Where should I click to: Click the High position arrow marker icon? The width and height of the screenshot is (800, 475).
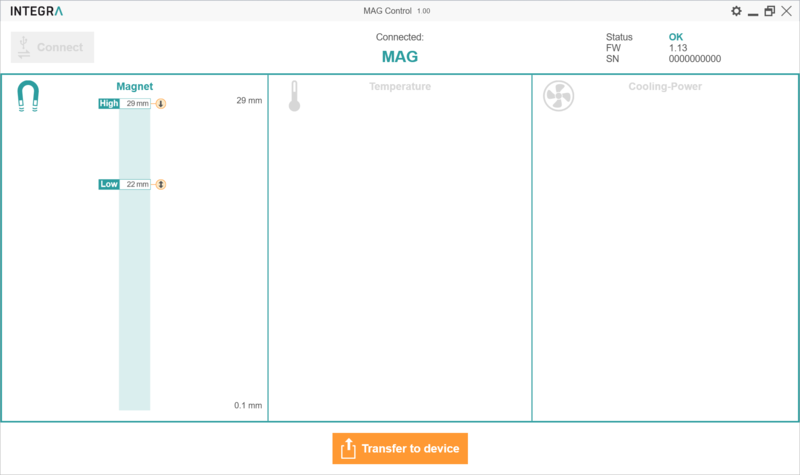click(161, 104)
